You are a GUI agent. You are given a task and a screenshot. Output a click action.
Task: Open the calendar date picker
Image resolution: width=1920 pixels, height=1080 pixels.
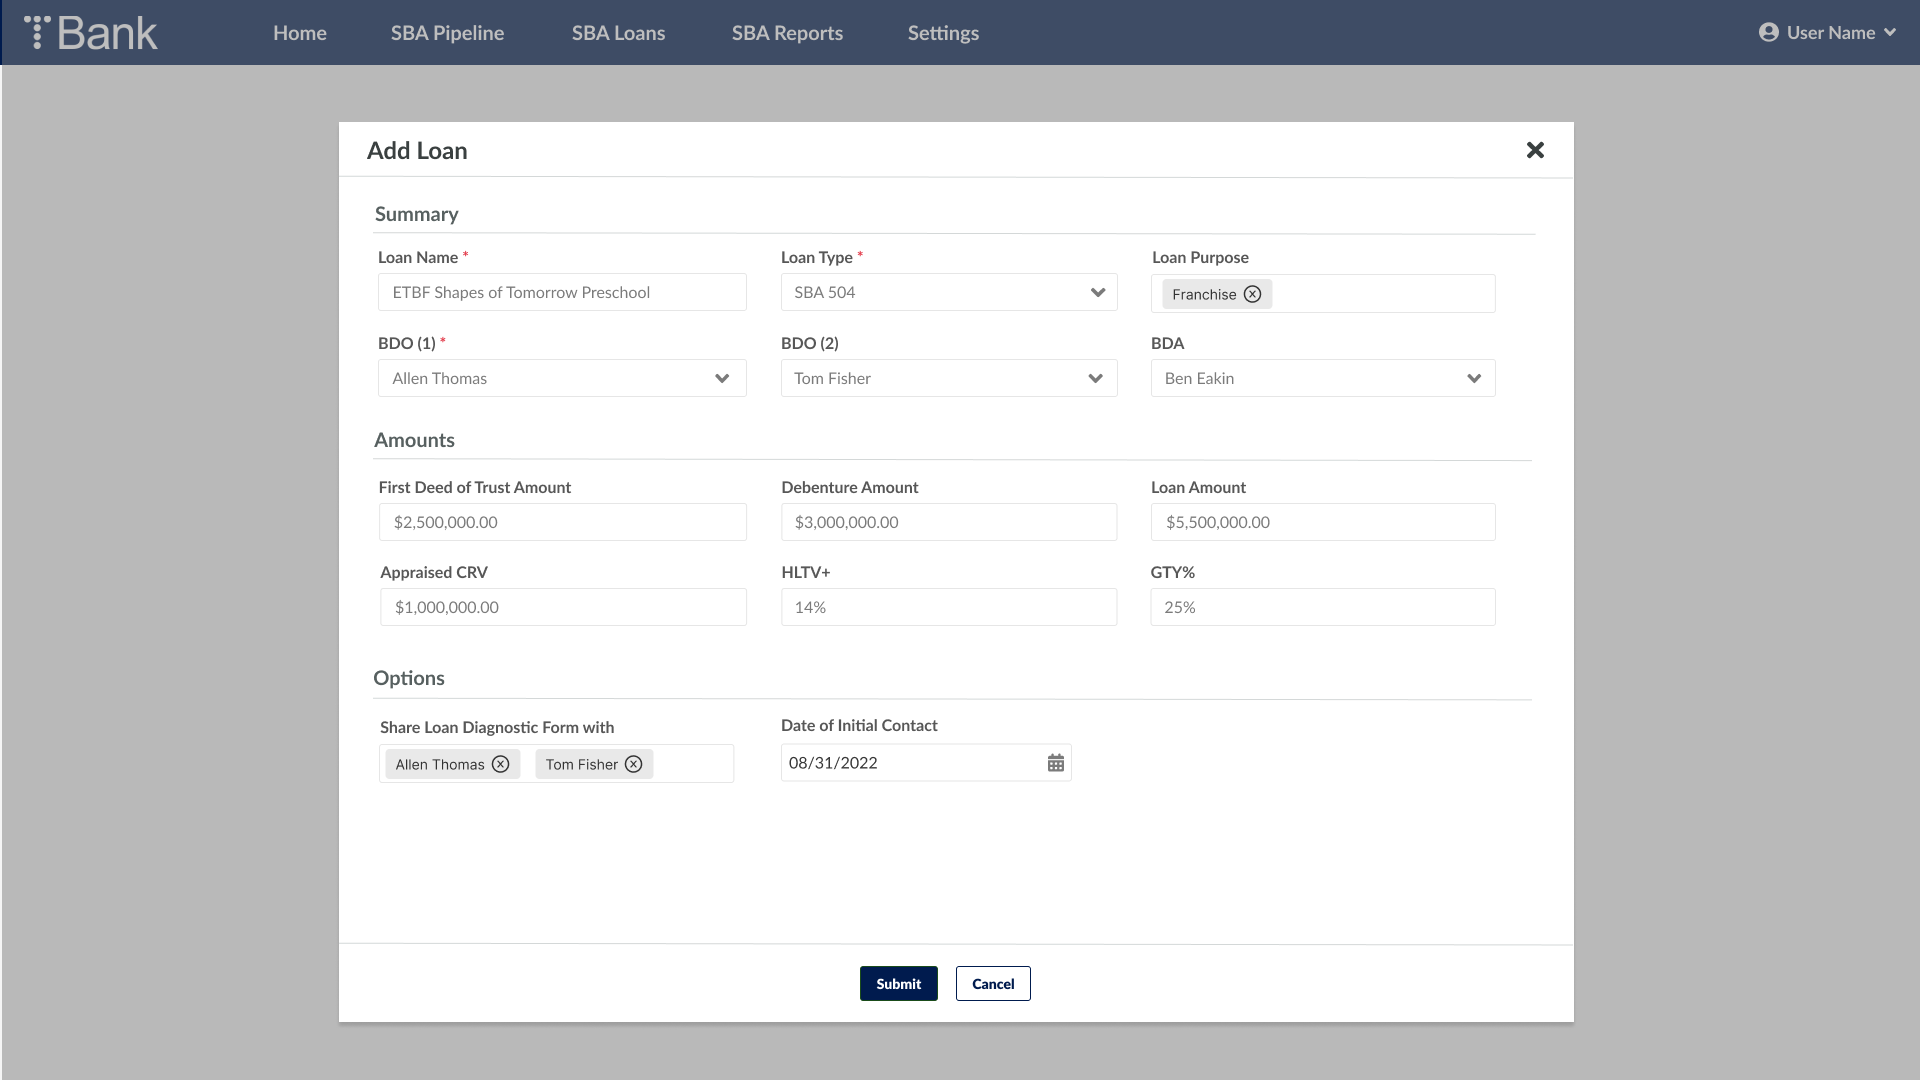tap(1055, 763)
